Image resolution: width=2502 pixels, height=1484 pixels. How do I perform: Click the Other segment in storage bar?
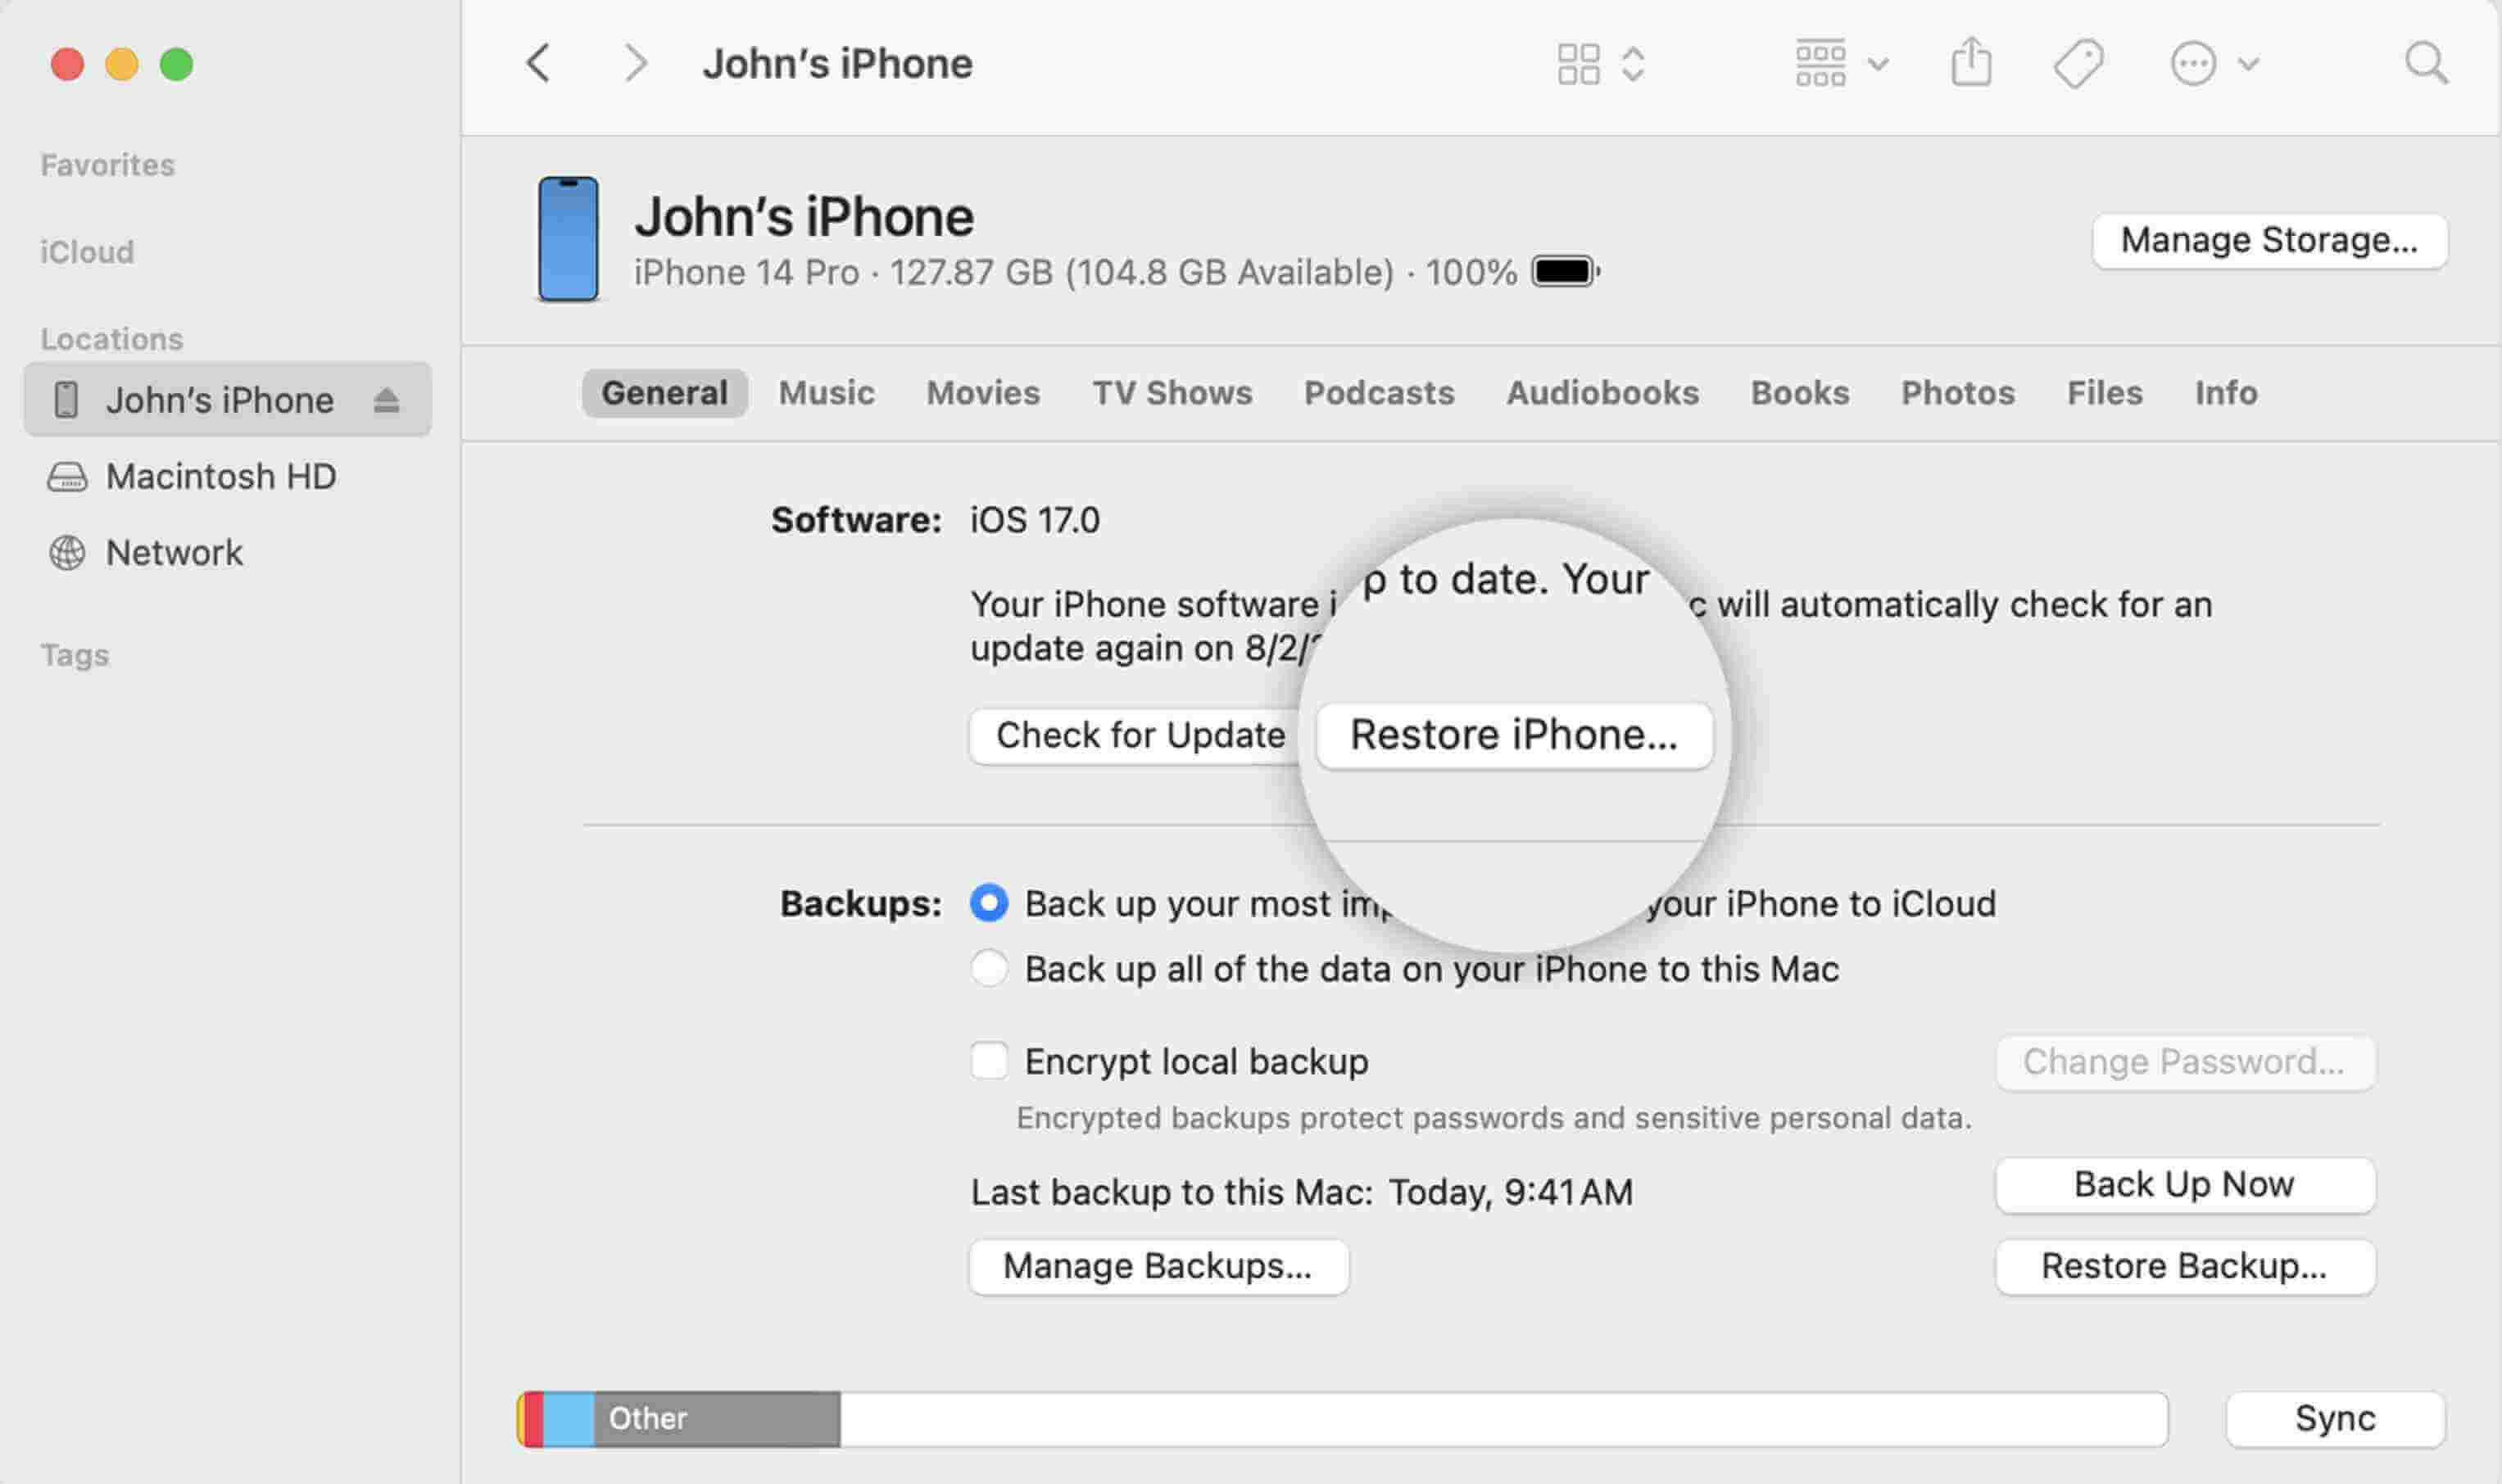(x=716, y=1419)
